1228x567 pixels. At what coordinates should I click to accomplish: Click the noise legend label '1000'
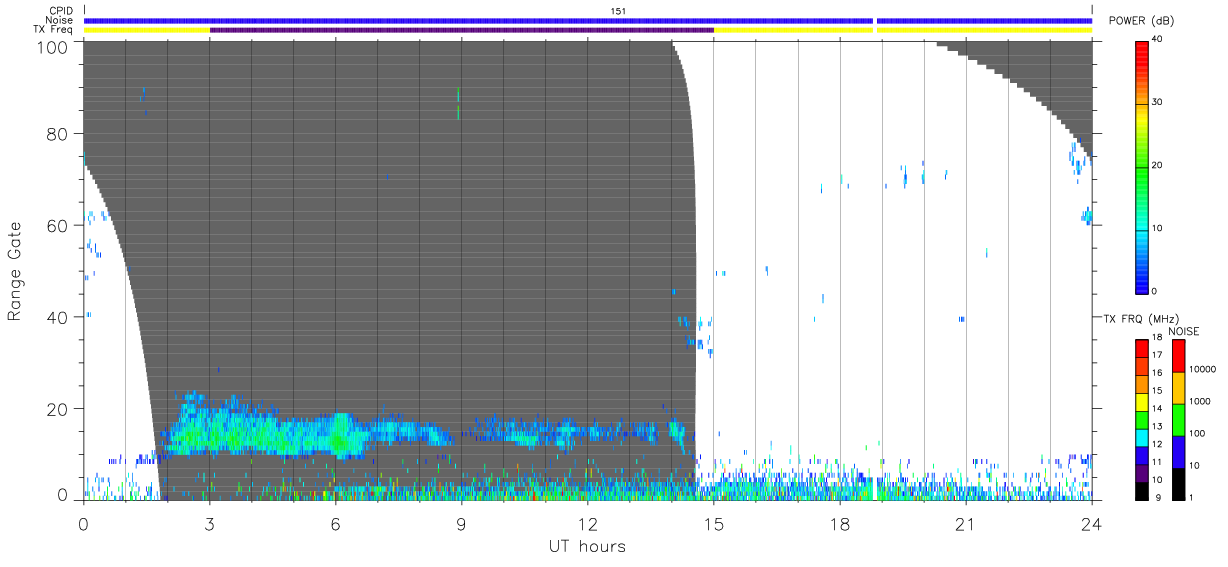pyautogui.click(x=1201, y=401)
